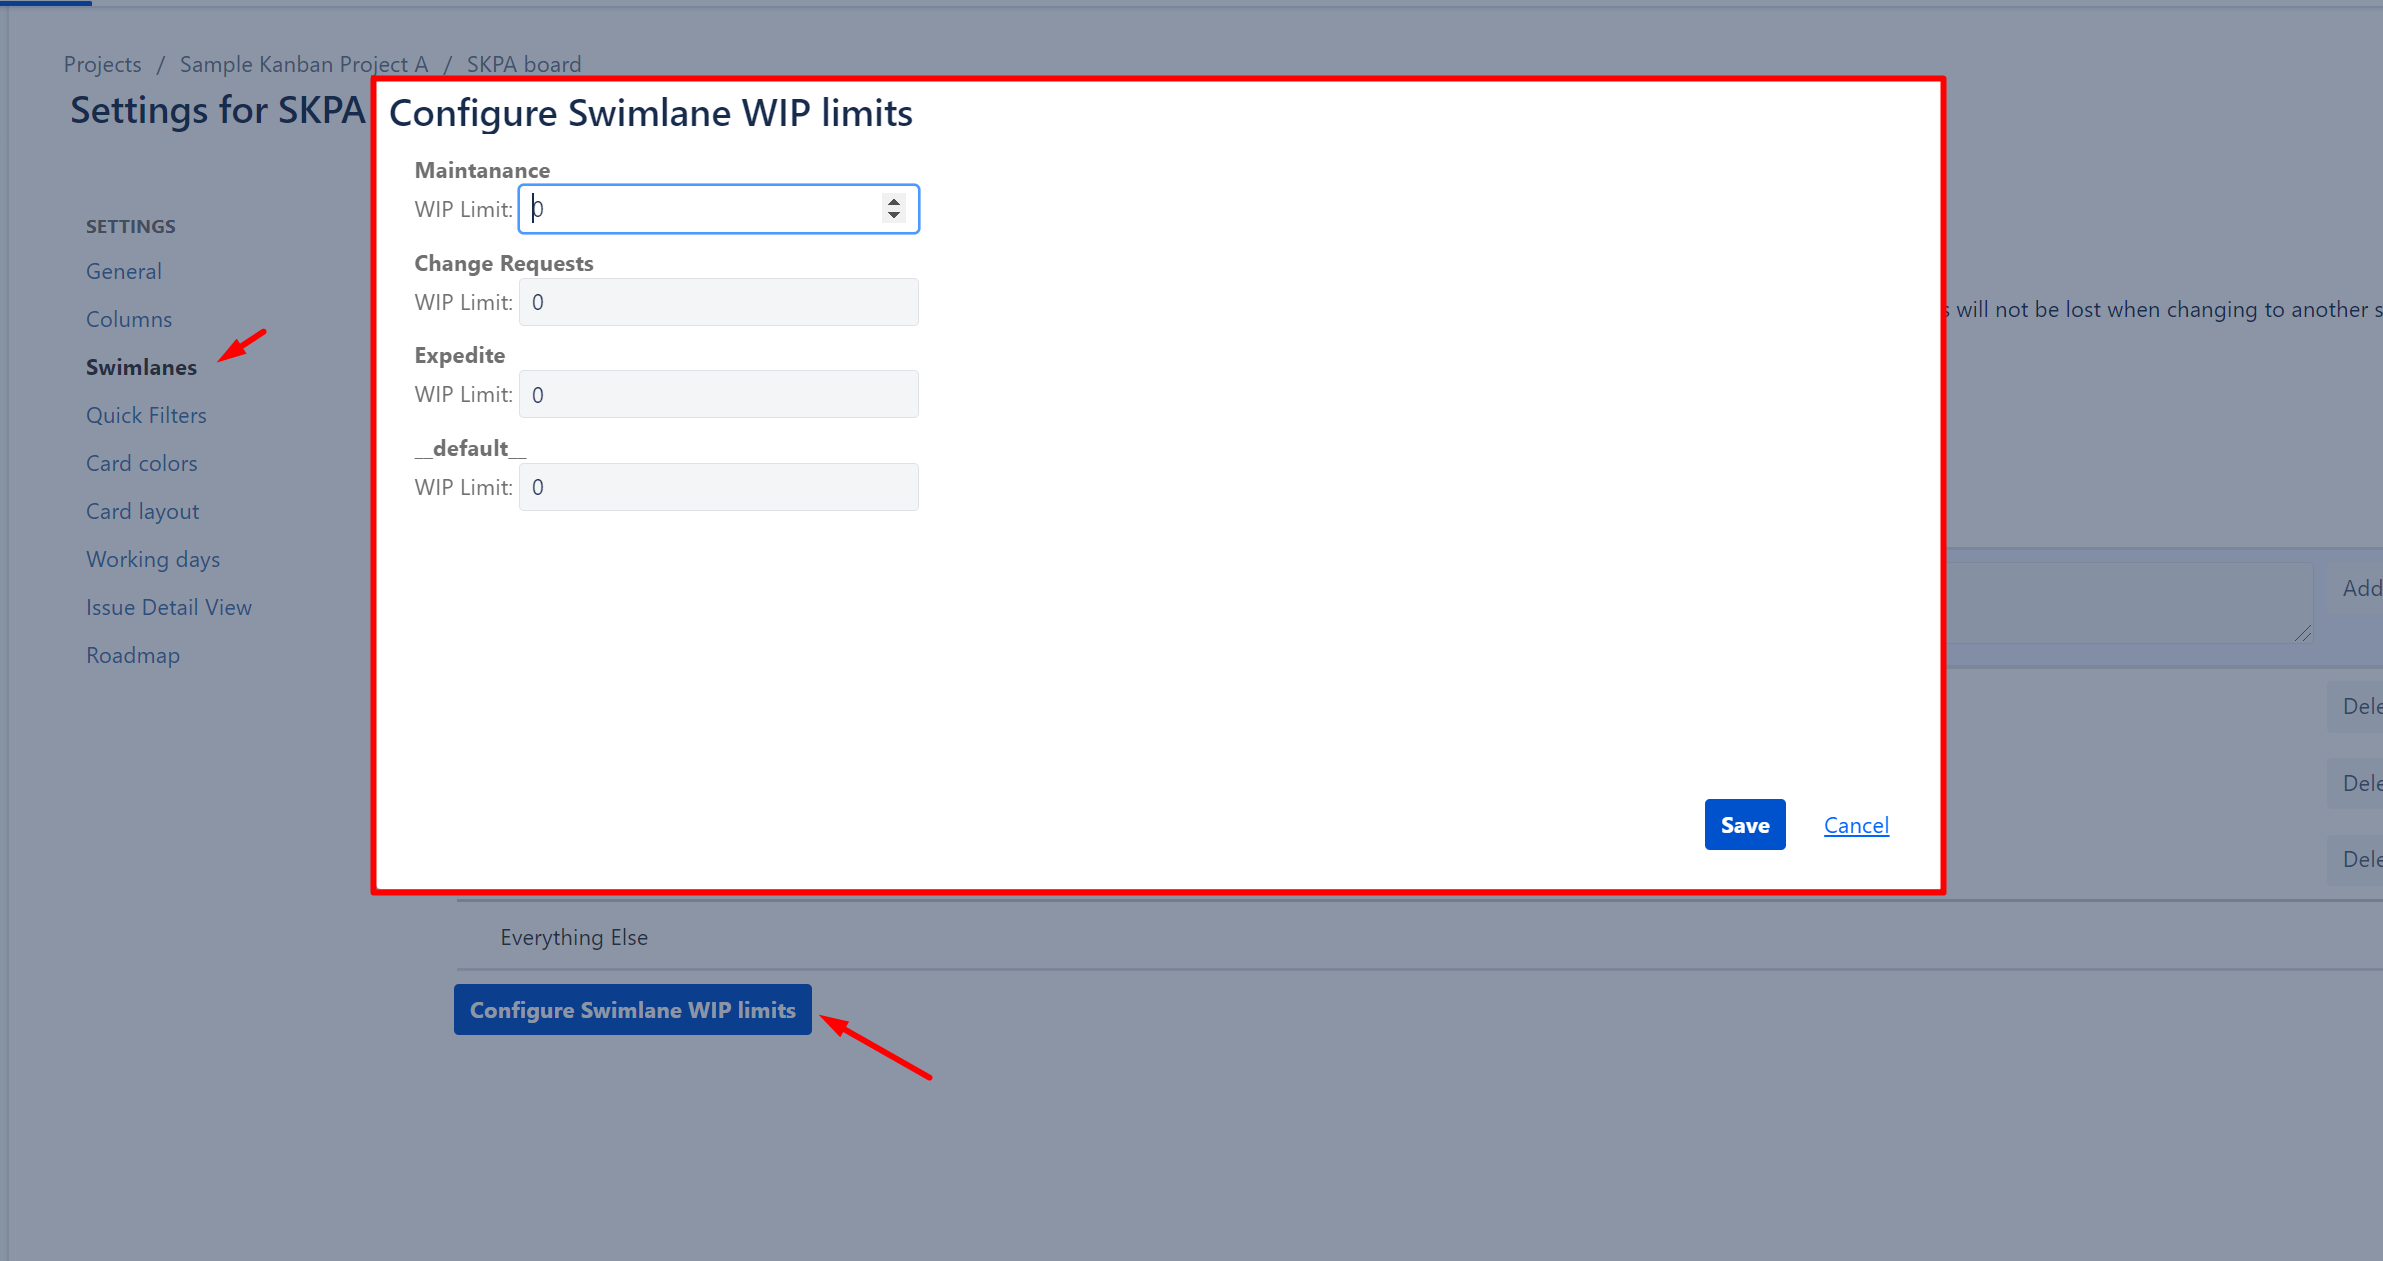Click the Configure Swimlane WIP limits button
The height and width of the screenshot is (1261, 2383).
coord(632,1010)
